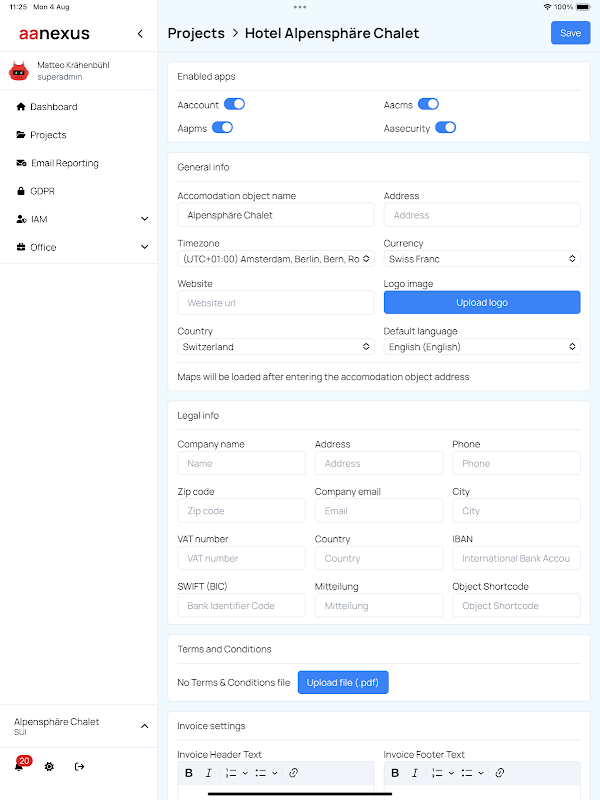The image size is (600, 800).
Task: Open the Default language dropdown
Action: [482, 347]
